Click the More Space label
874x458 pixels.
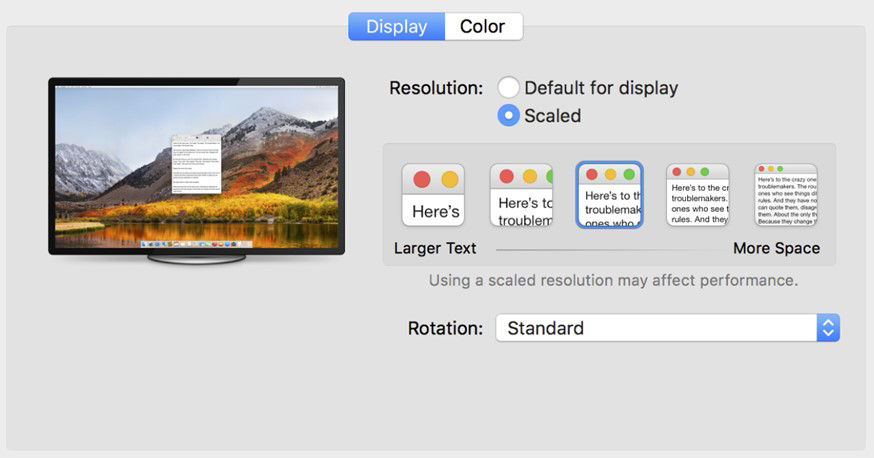click(776, 248)
